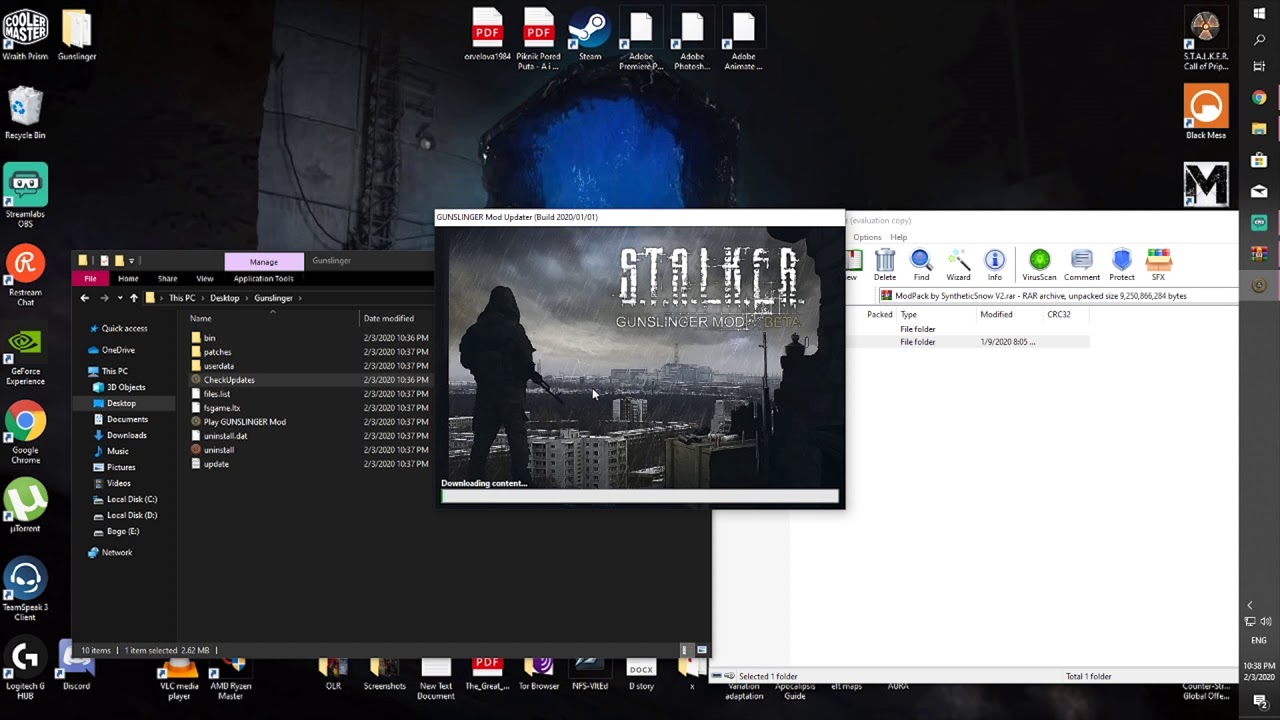Select the userdata folder in Explorer
Viewport: 1280px width, 720px height.
[218, 366]
